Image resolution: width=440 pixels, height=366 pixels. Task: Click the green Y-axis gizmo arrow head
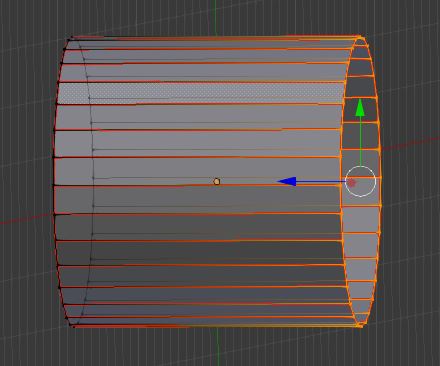coord(360,108)
